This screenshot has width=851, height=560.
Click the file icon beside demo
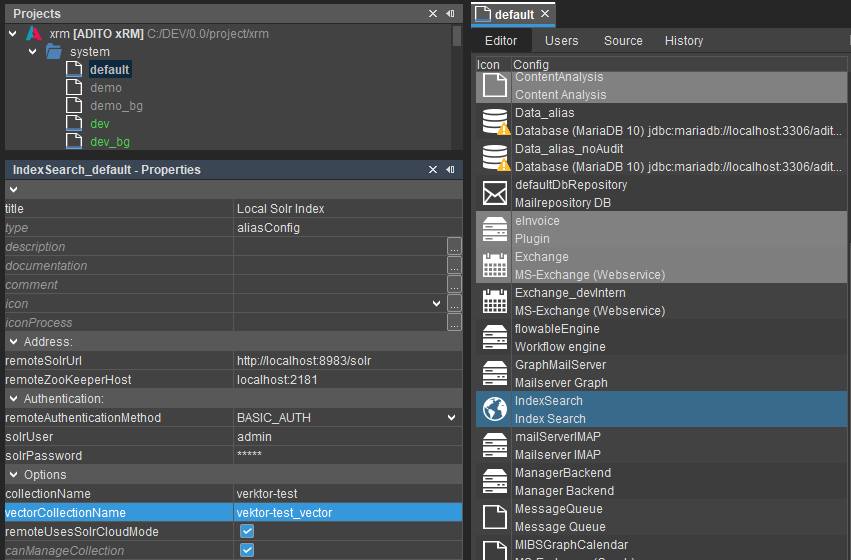point(74,87)
